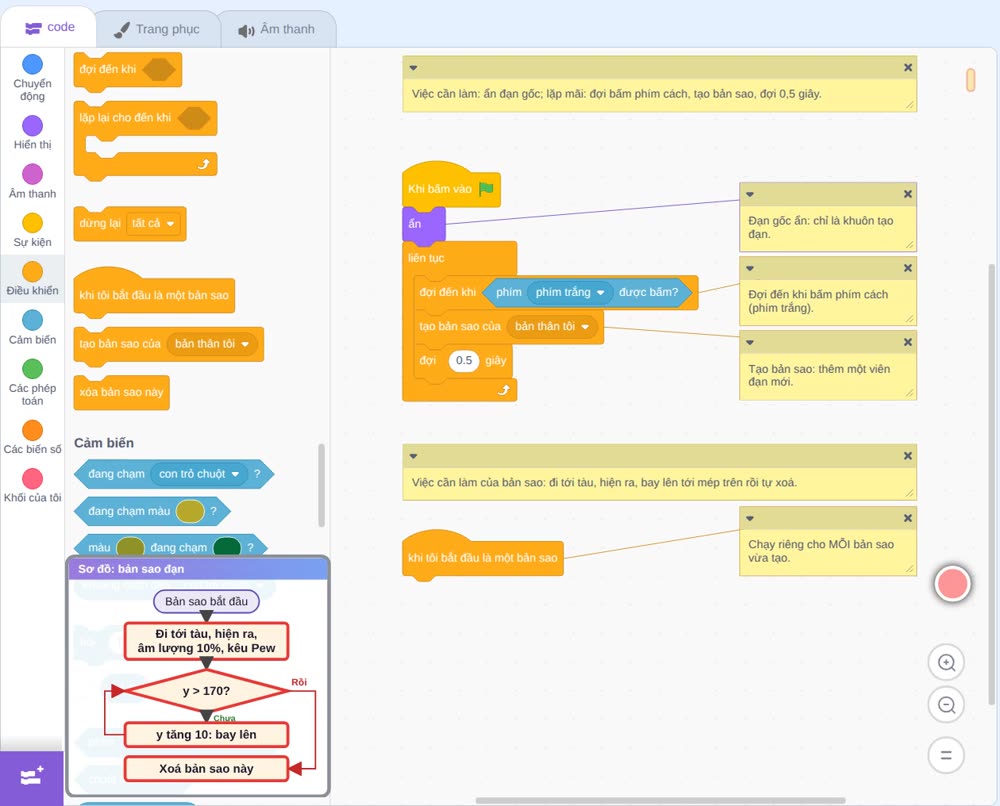Open the Hiển thị block category
Image resolution: width=1000 pixels, height=806 pixels.
[32, 133]
